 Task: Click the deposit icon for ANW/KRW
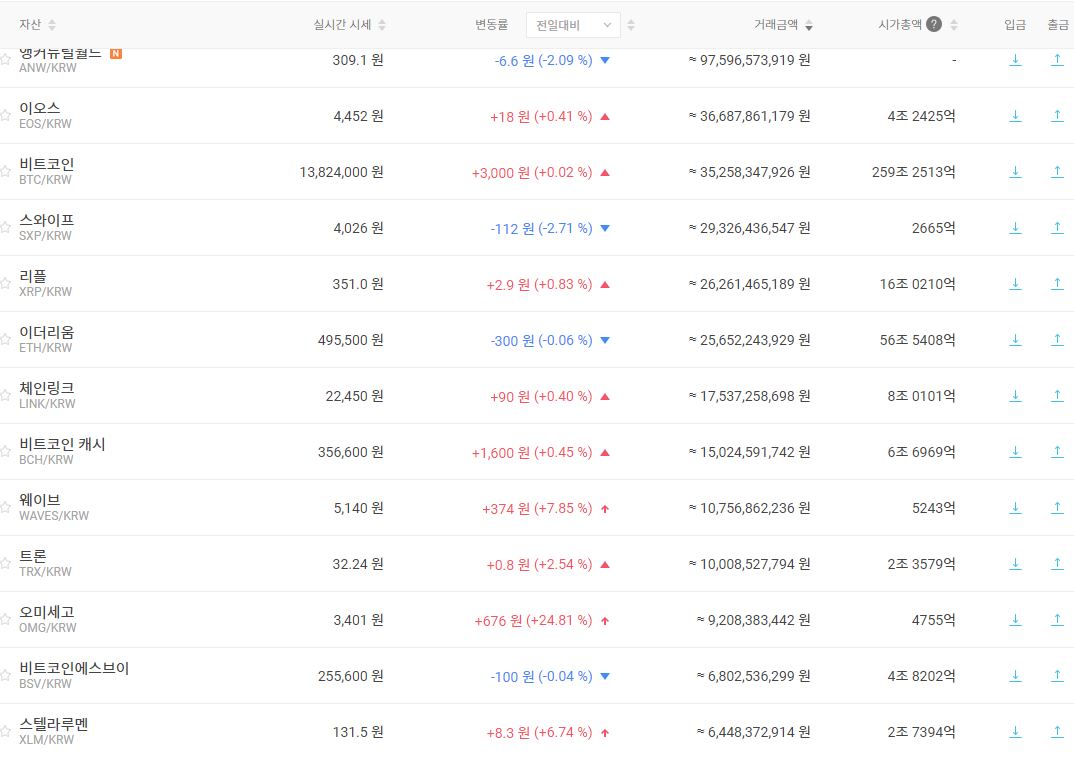[1015, 60]
